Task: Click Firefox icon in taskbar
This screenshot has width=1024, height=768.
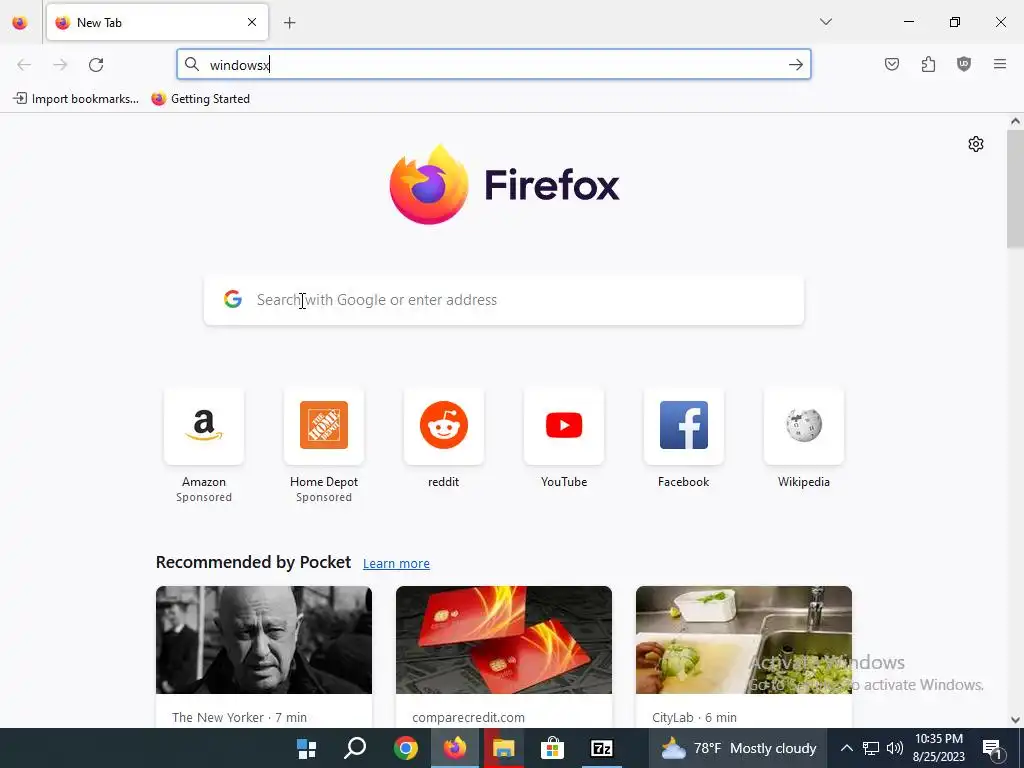Action: tap(455, 748)
